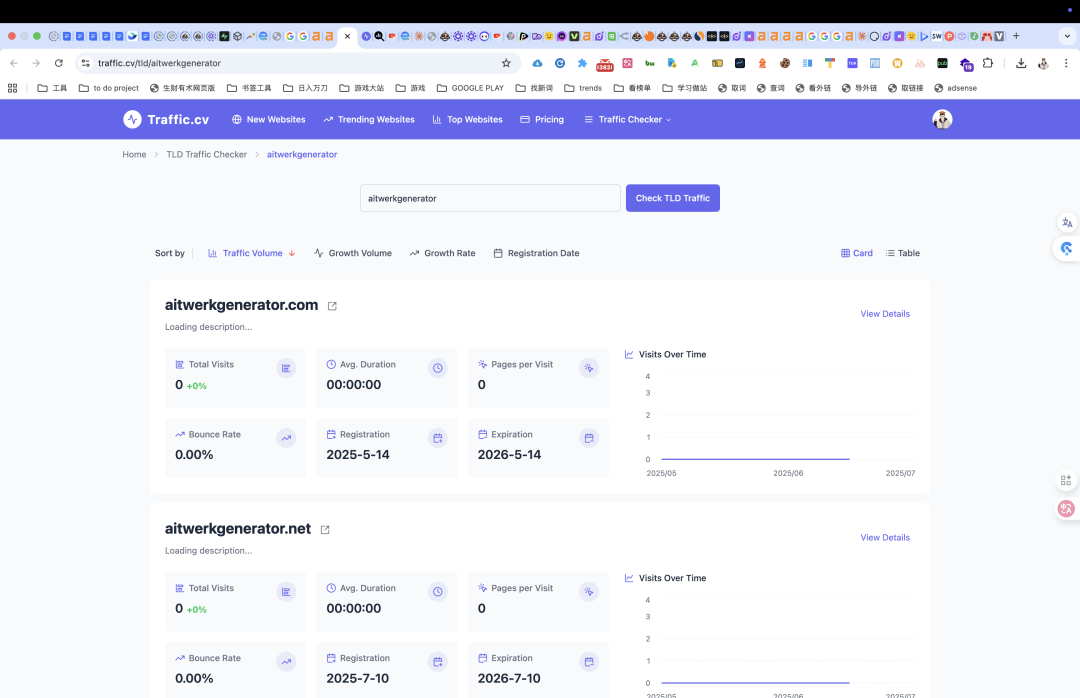Screen dimensions: 1080x698
Task: Click Pages per Visit icon in aitwerkgenerator.net card
Action: tap(589, 592)
